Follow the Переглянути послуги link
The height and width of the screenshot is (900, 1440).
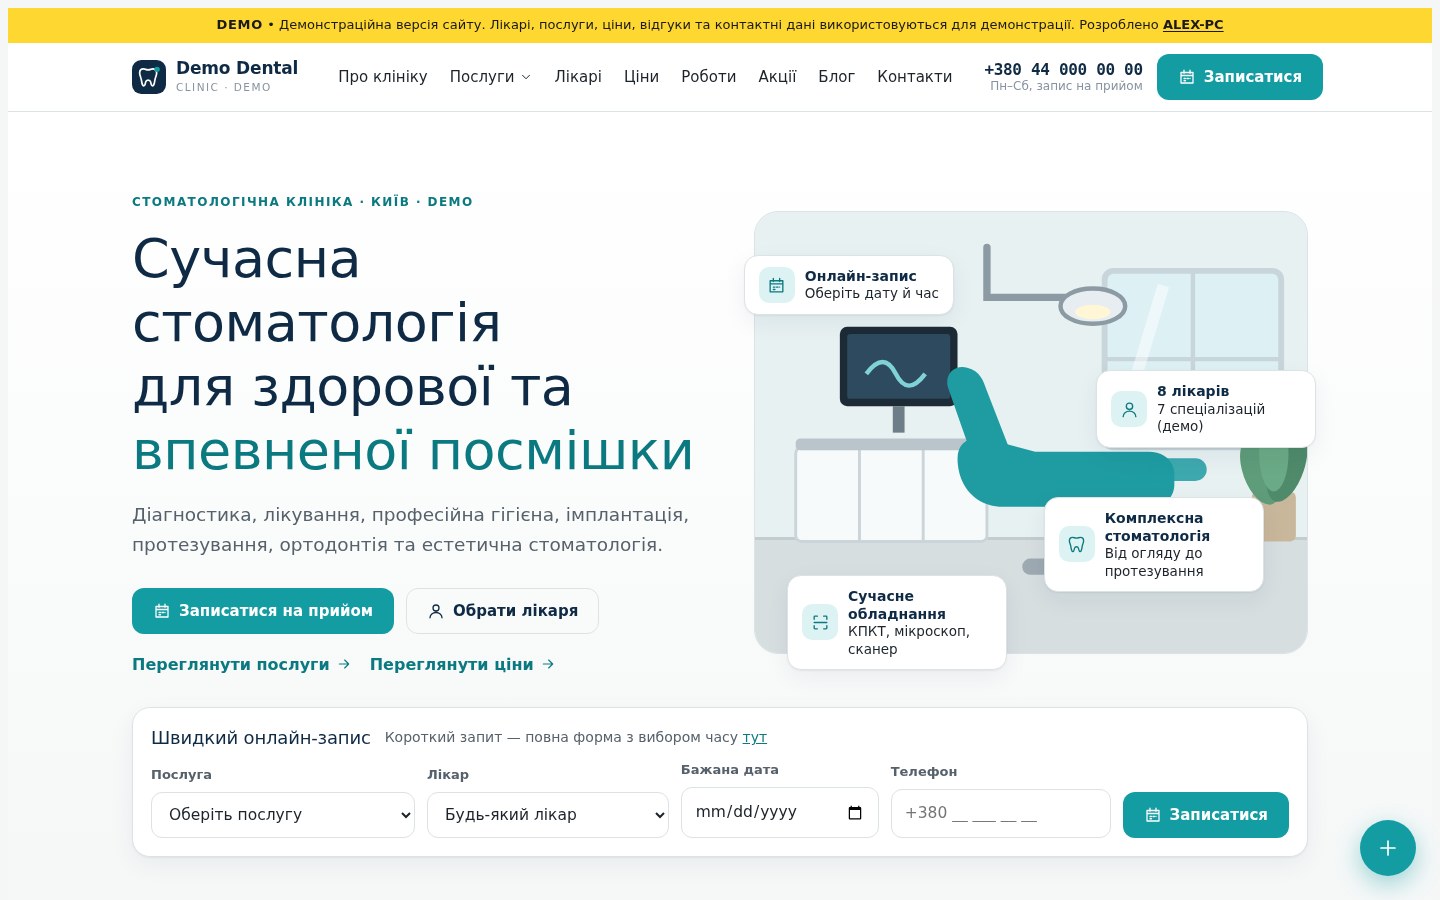241,664
